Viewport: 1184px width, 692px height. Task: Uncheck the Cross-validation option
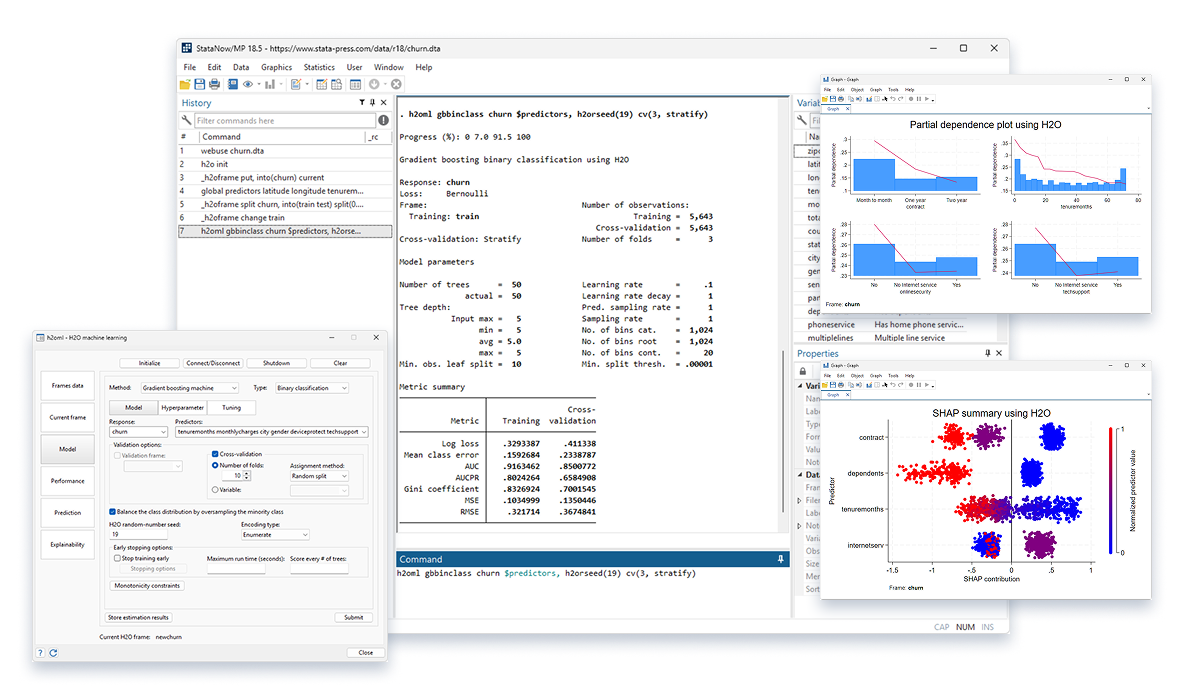(x=215, y=454)
